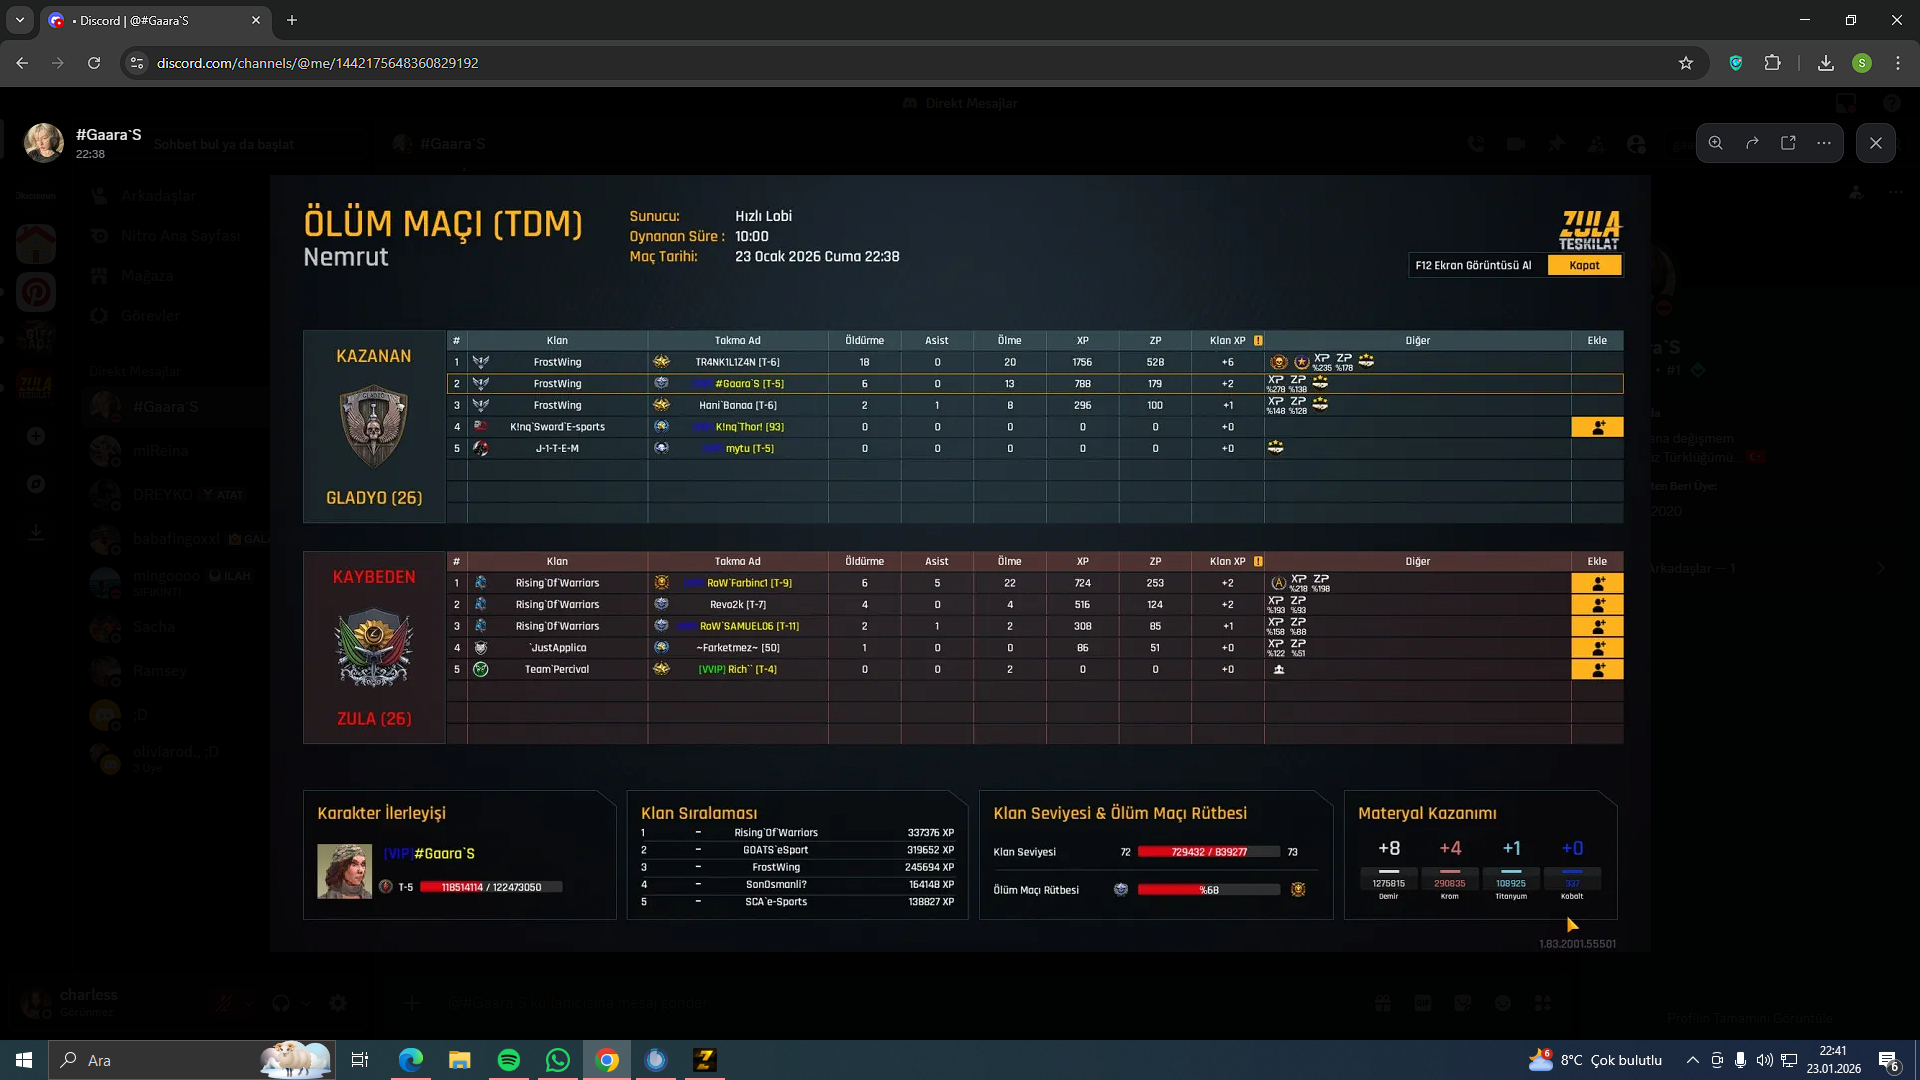Add Rich`` via Ekle icon
Image resolution: width=1920 pixels, height=1080 pixels.
(1597, 670)
